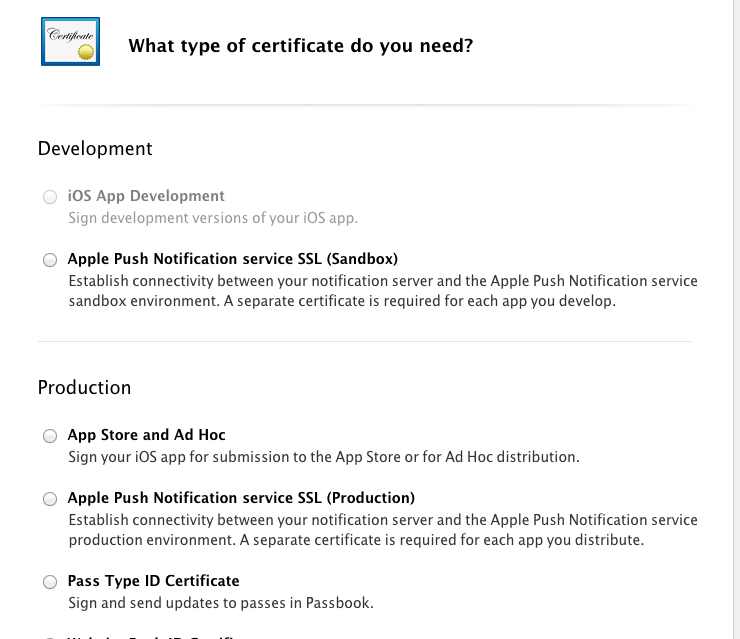Choose Apple Push Notification service SSL (Sandbox) radio
This screenshot has width=740, height=639.
50,260
